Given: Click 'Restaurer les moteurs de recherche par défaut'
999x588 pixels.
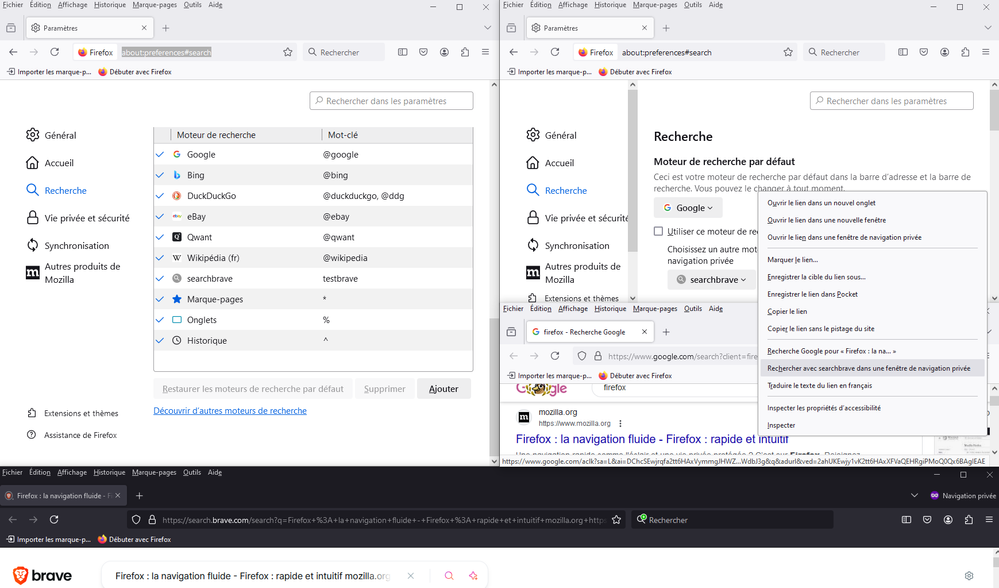Looking at the screenshot, I should point(252,389).
